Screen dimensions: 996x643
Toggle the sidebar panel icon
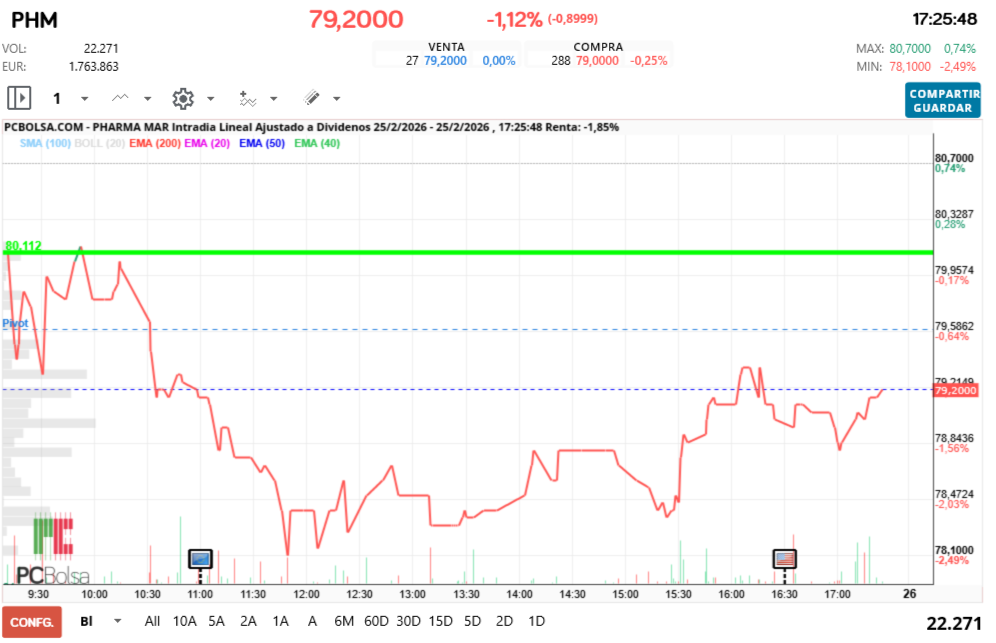[x=18, y=97]
